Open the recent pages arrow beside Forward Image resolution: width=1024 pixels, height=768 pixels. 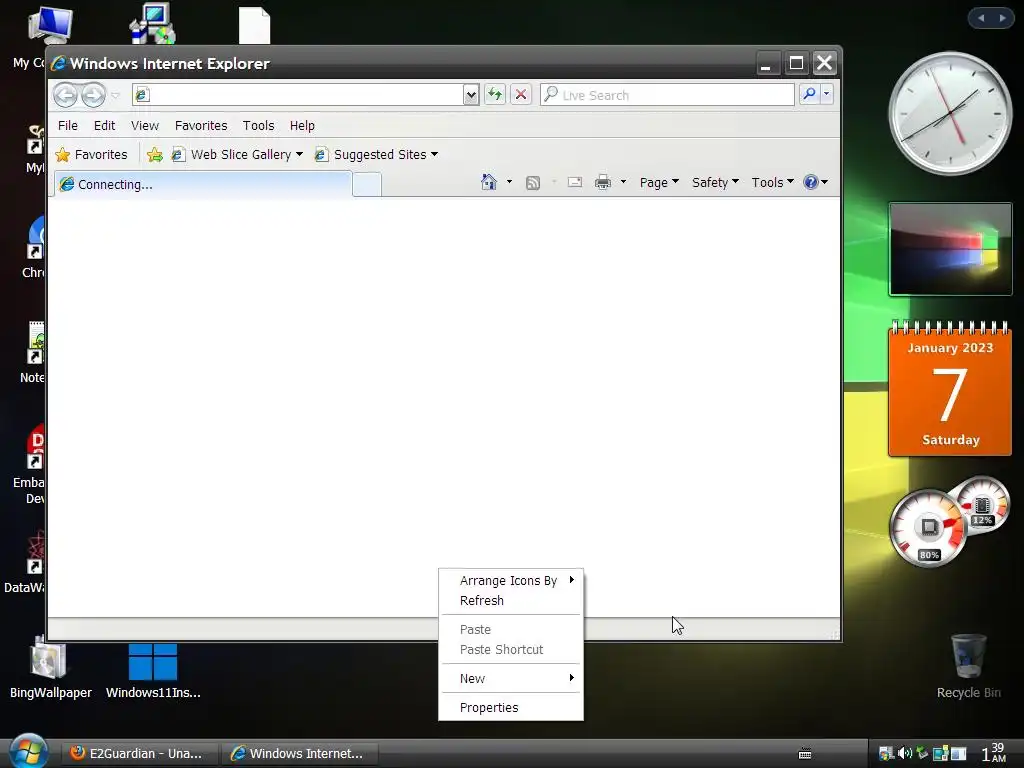click(x=116, y=95)
